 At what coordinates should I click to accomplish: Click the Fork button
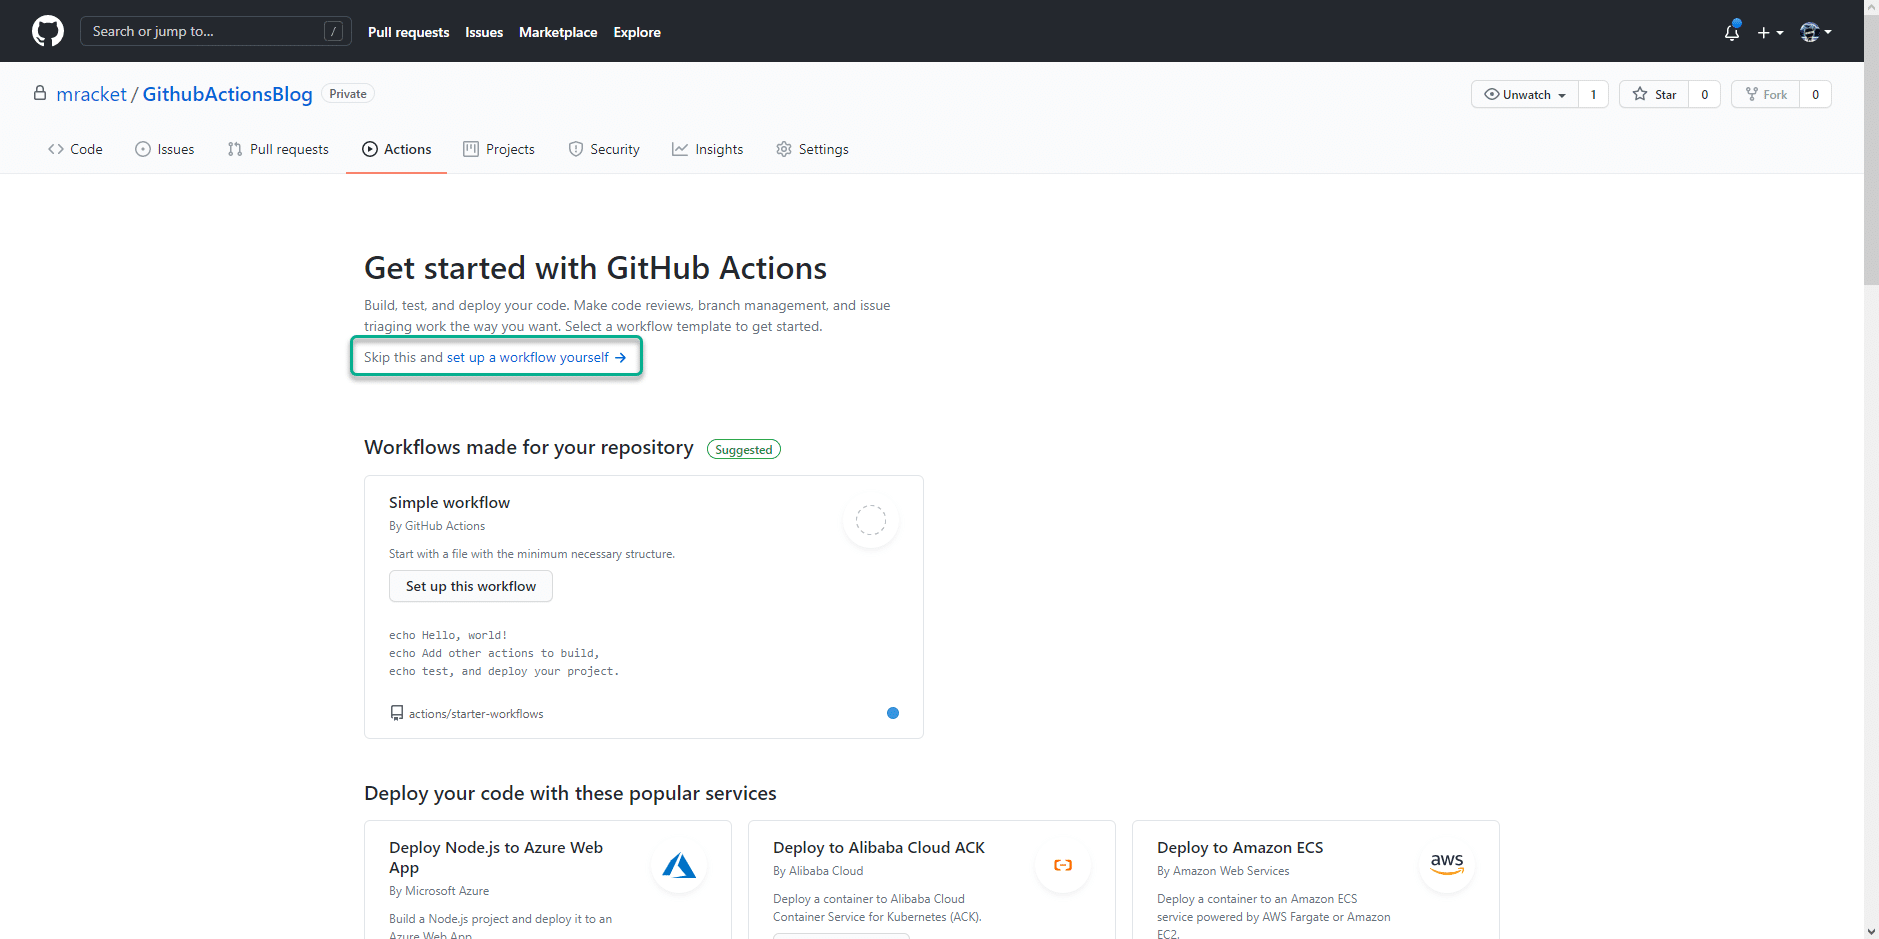1766,94
